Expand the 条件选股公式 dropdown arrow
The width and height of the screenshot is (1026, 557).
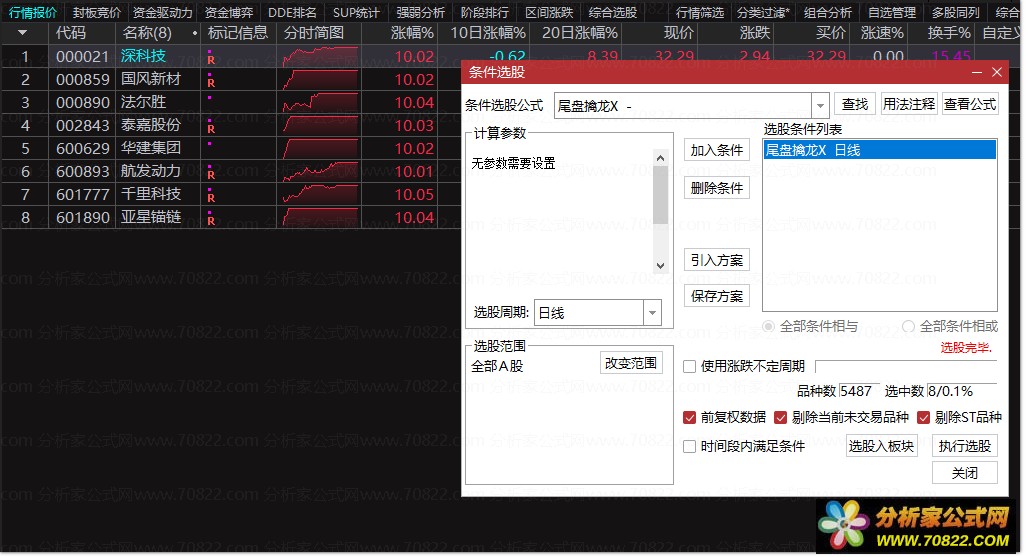click(820, 105)
